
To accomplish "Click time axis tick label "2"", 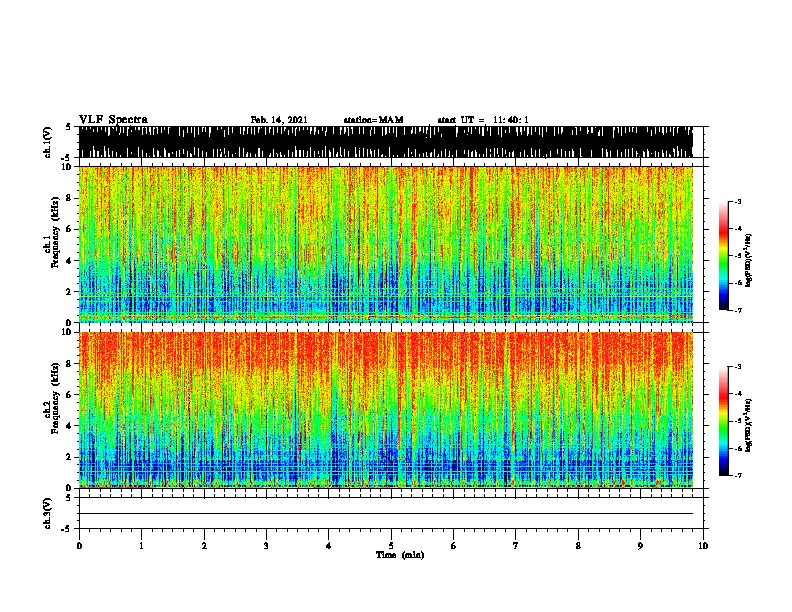I will click(204, 546).
